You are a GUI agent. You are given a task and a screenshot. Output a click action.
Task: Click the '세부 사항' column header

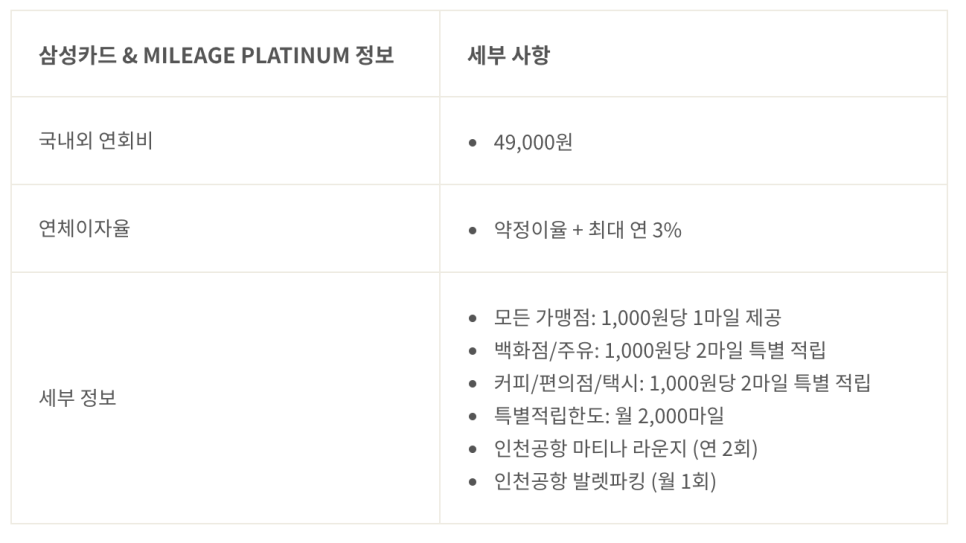508,55
